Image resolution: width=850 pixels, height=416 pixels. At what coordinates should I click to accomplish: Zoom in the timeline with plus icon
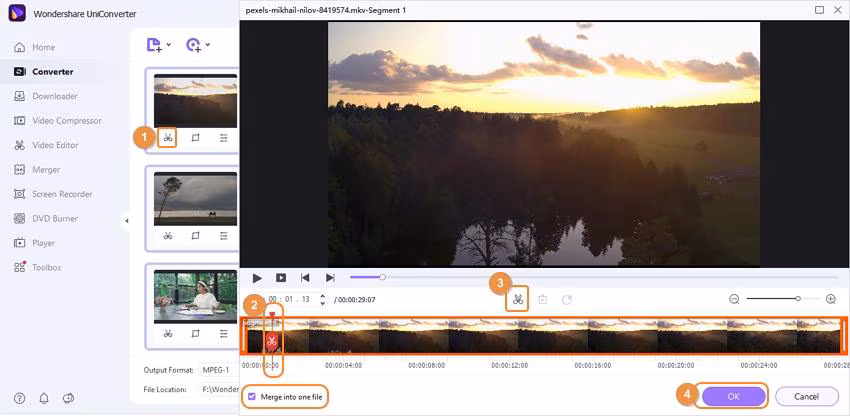[x=830, y=299]
